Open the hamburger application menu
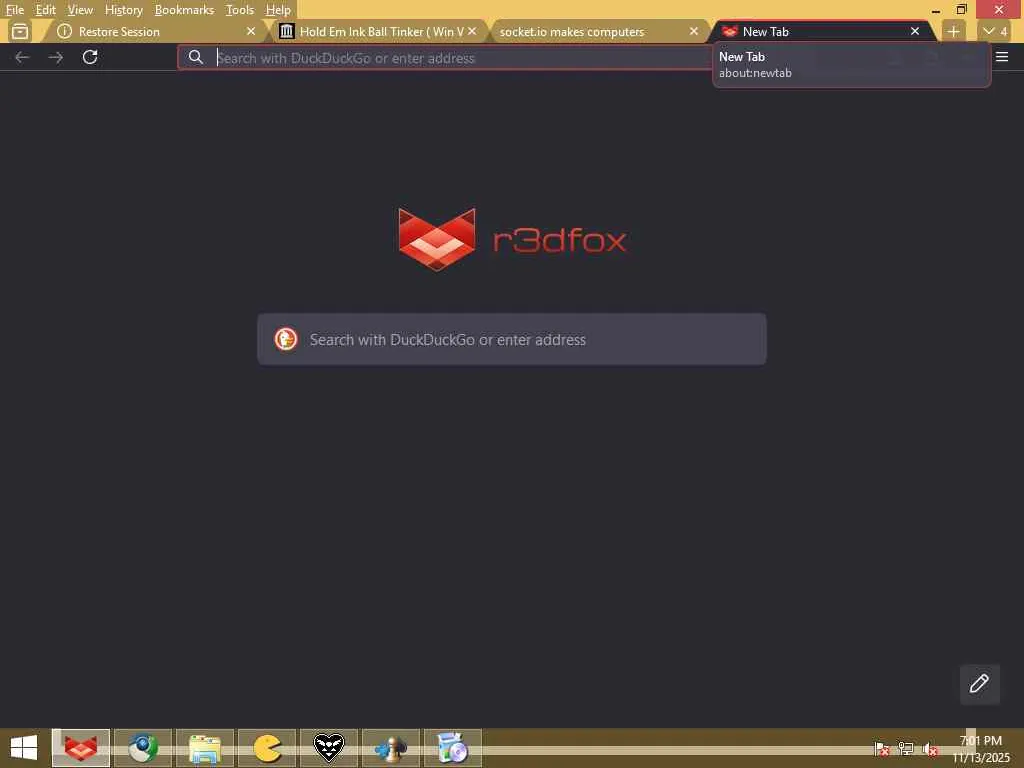The width and height of the screenshot is (1024, 768). (x=1002, y=57)
